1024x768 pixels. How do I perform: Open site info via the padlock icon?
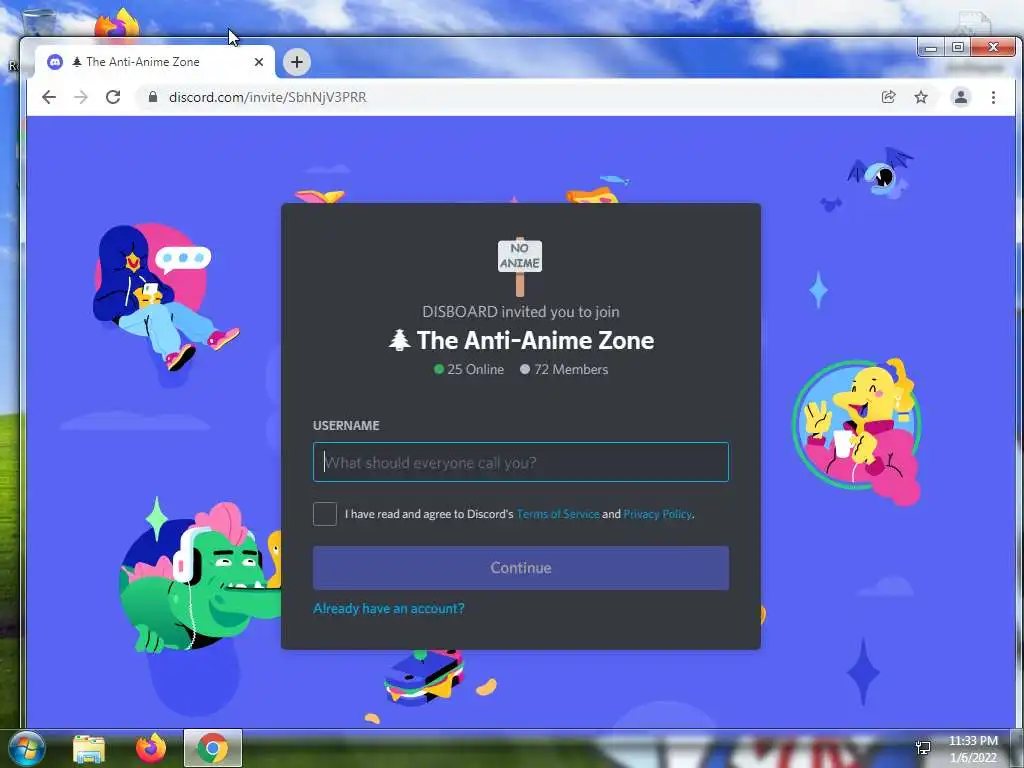point(153,97)
